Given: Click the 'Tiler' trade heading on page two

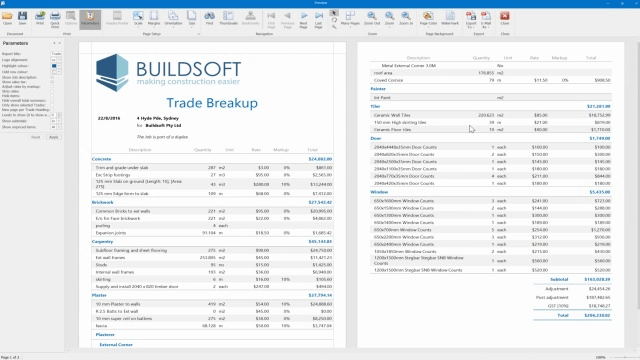Looking at the screenshot, I should pyautogui.click(x=375, y=106).
